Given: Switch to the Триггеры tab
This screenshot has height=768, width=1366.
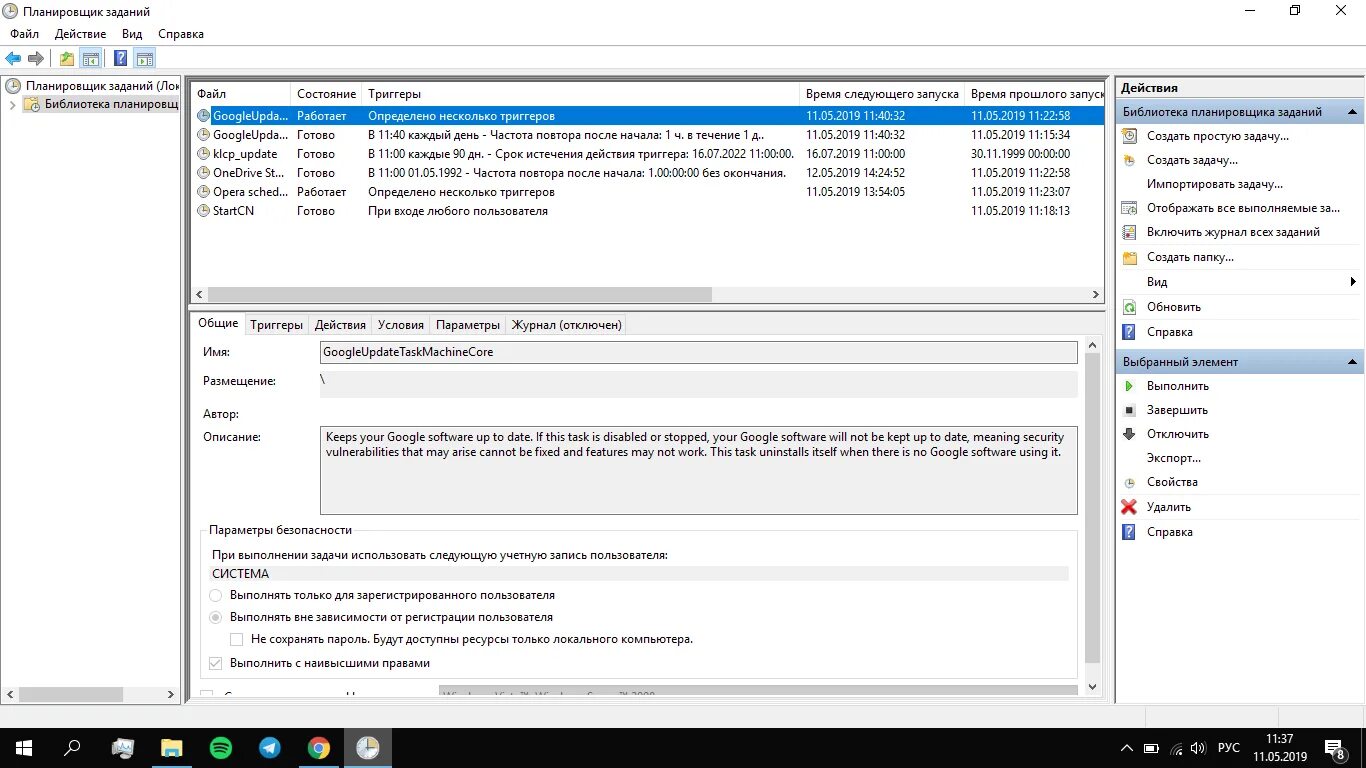Looking at the screenshot, I should [x=276, y=325].
